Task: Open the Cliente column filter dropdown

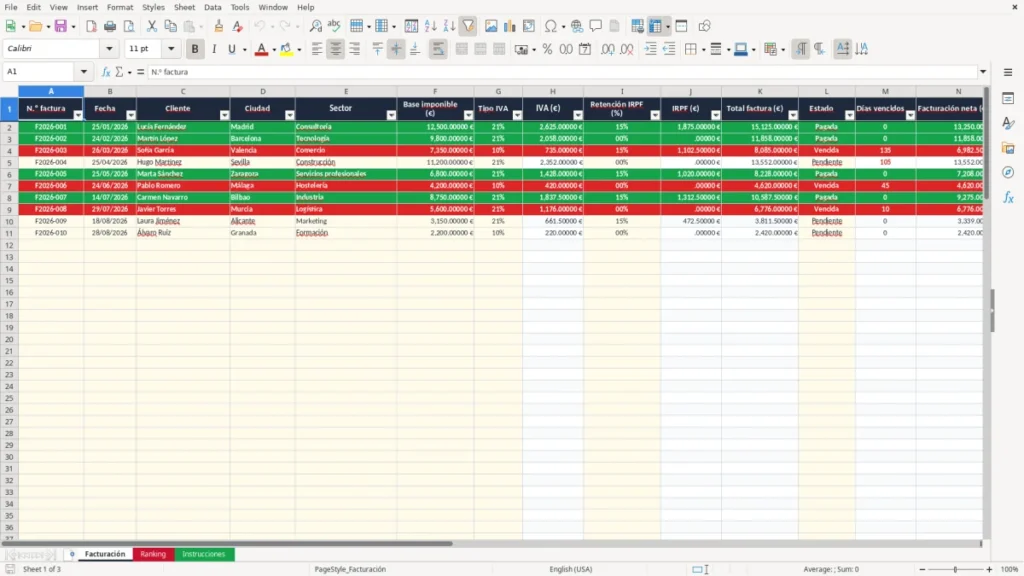Action: click(224, 115)
